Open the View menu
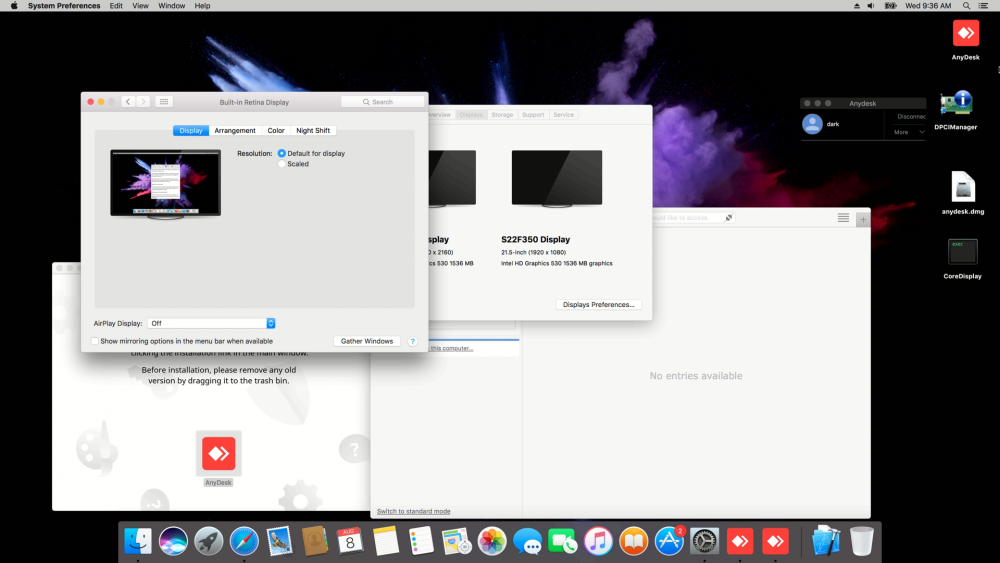The width and height of the screenshot is (1000, 563). pyautogui.click(x=140, y=6)
